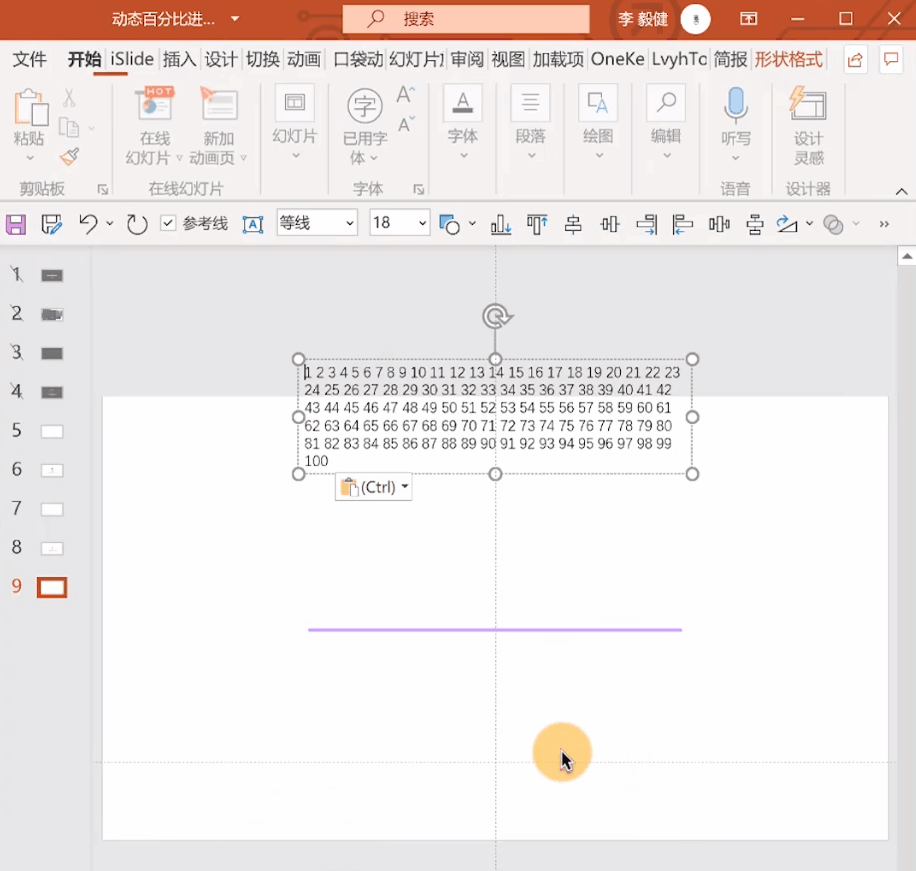Switch to the 设计 Design tab

220,60
